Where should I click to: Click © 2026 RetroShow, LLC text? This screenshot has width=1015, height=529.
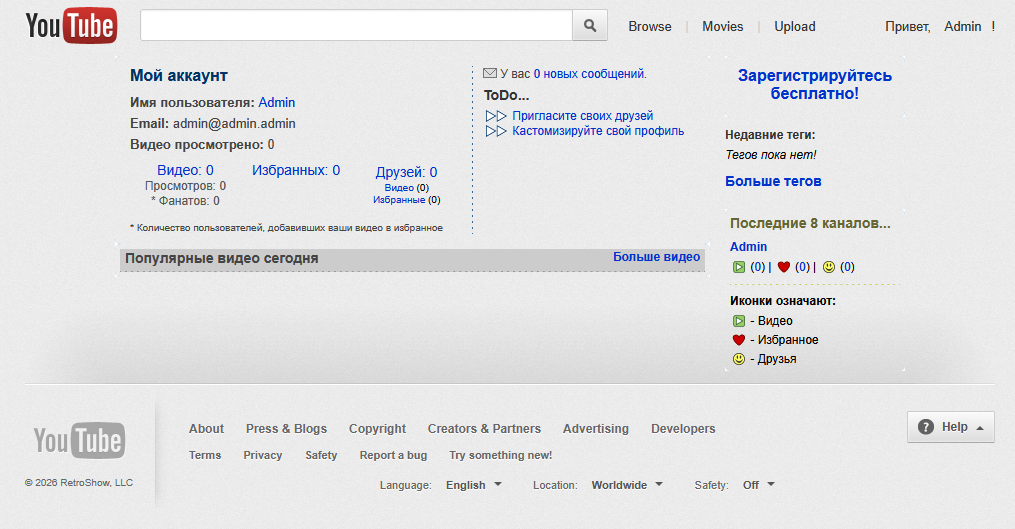point(78,482)
